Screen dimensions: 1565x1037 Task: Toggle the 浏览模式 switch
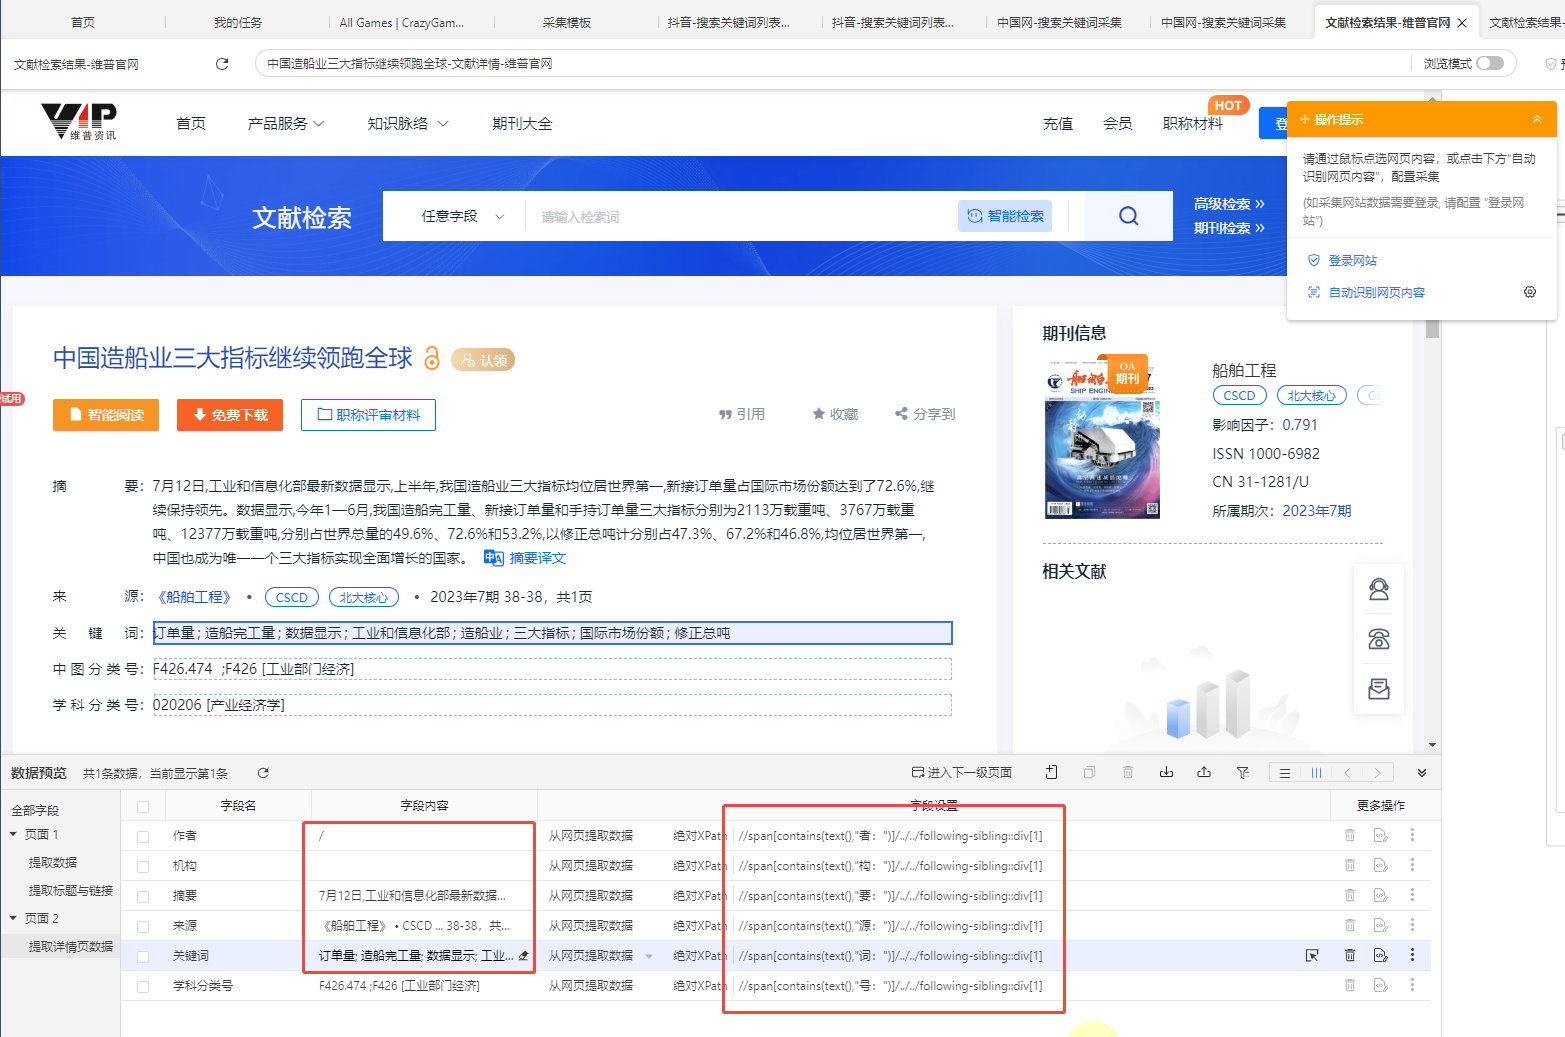point(1490,63)
